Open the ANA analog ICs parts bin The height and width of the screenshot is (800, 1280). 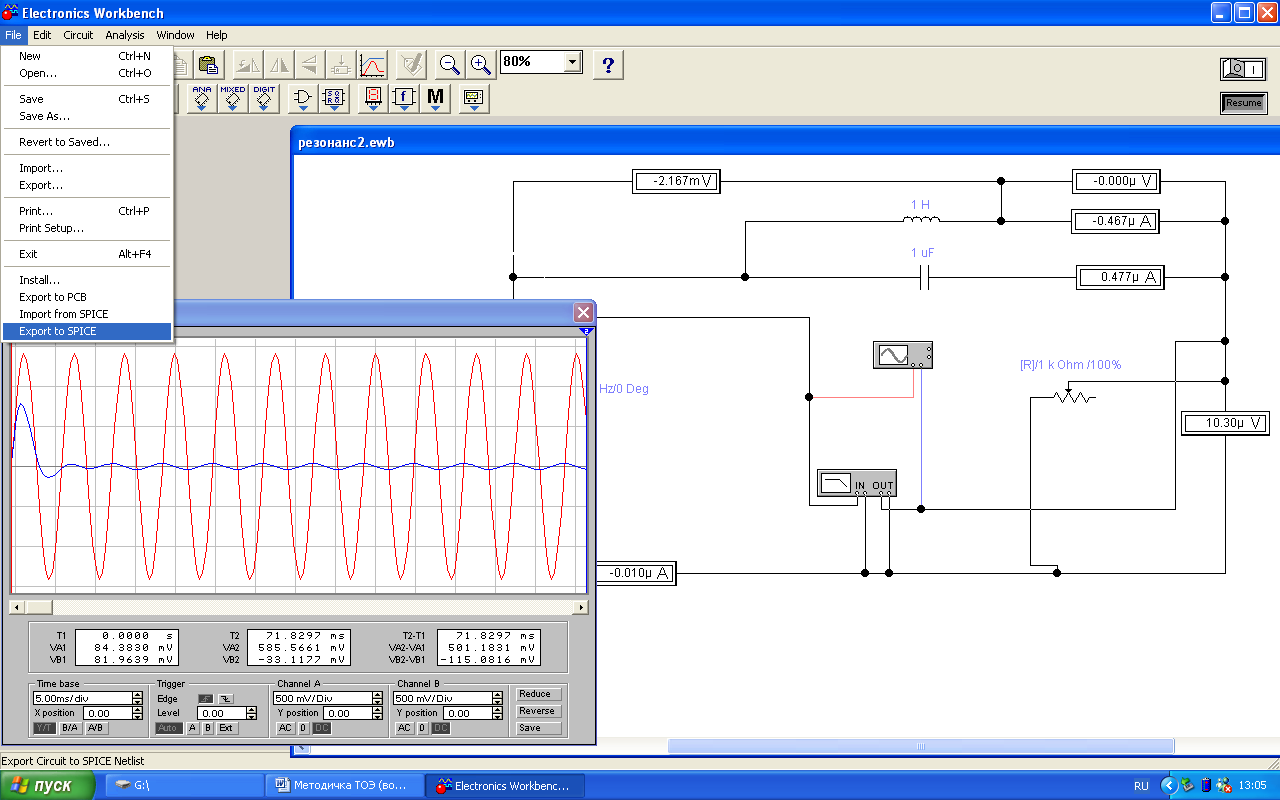202,98
